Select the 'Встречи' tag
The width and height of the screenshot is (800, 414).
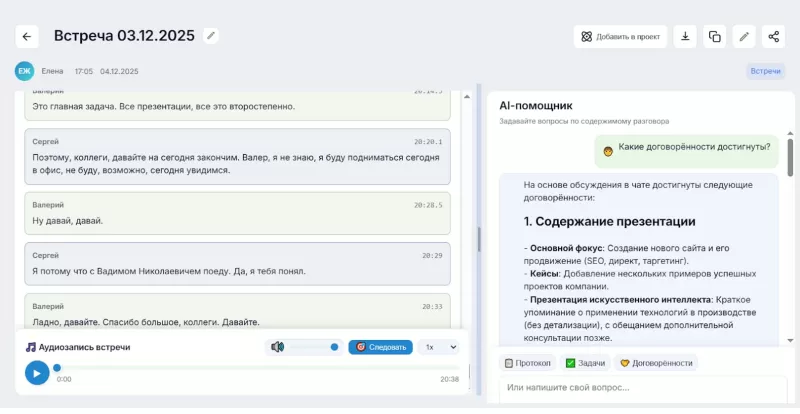tap(765, 71)
